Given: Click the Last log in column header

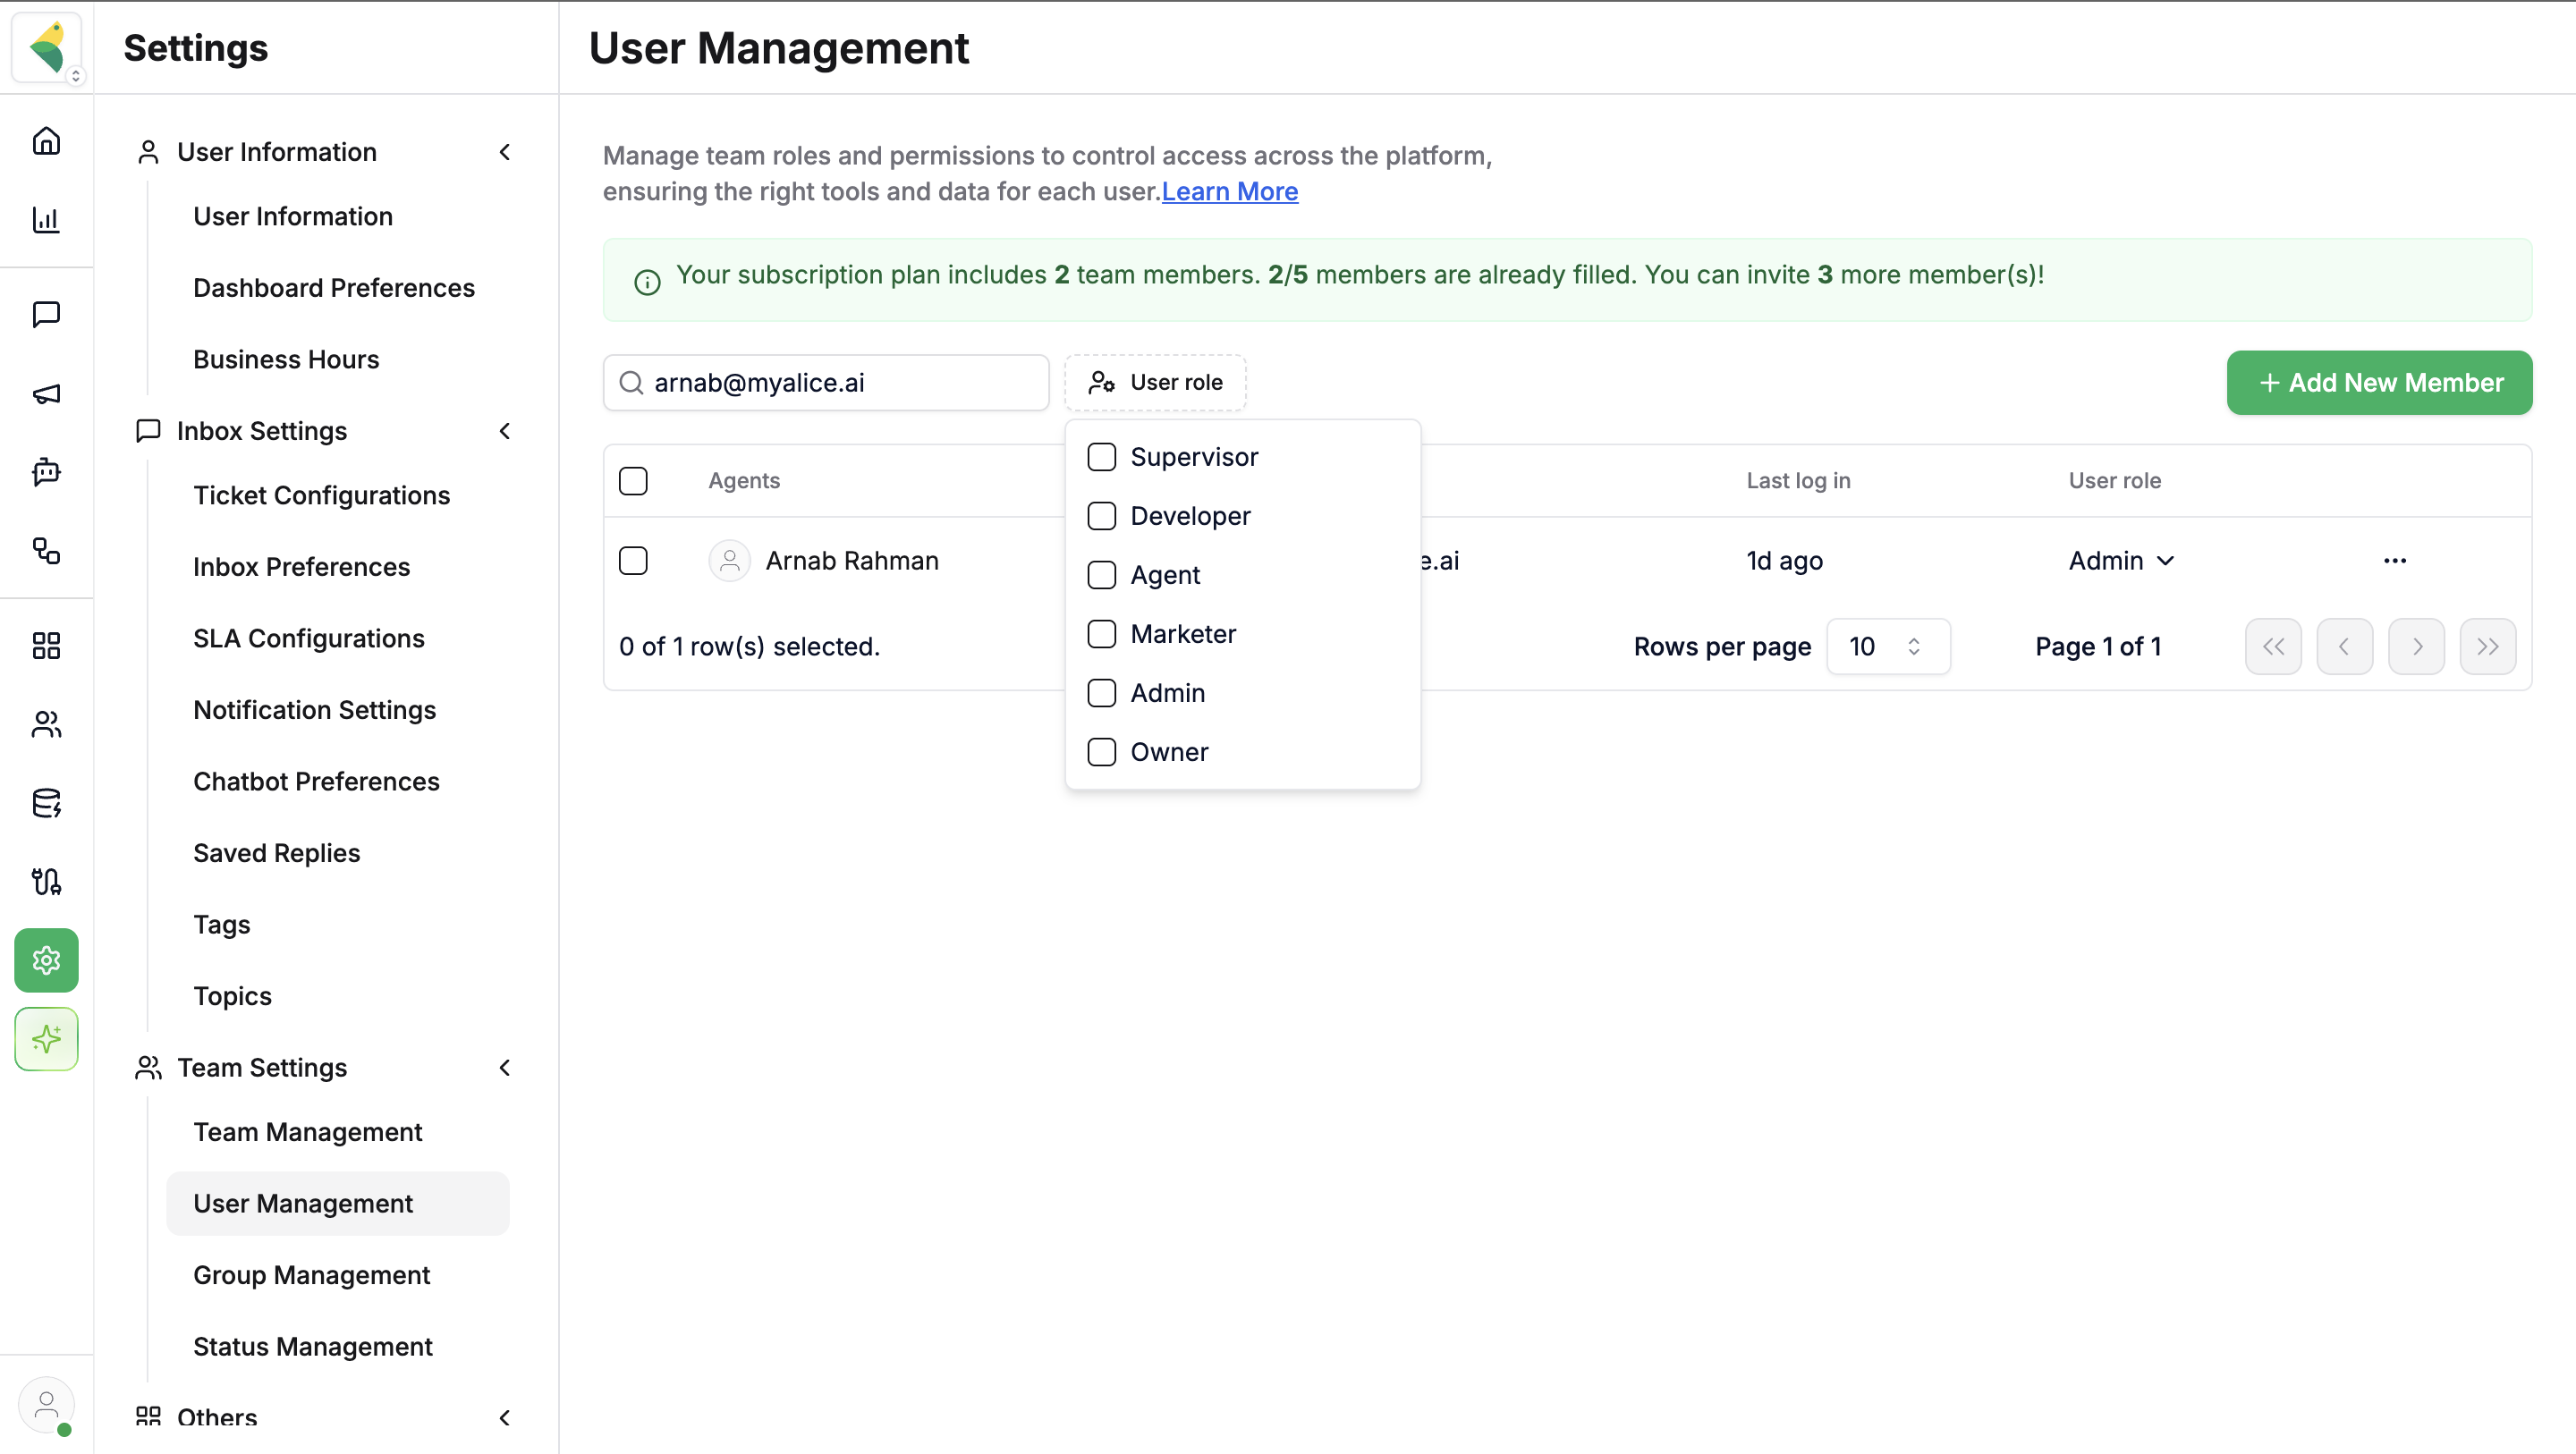Looking at the screenshot, I should tap(1798, 481).
